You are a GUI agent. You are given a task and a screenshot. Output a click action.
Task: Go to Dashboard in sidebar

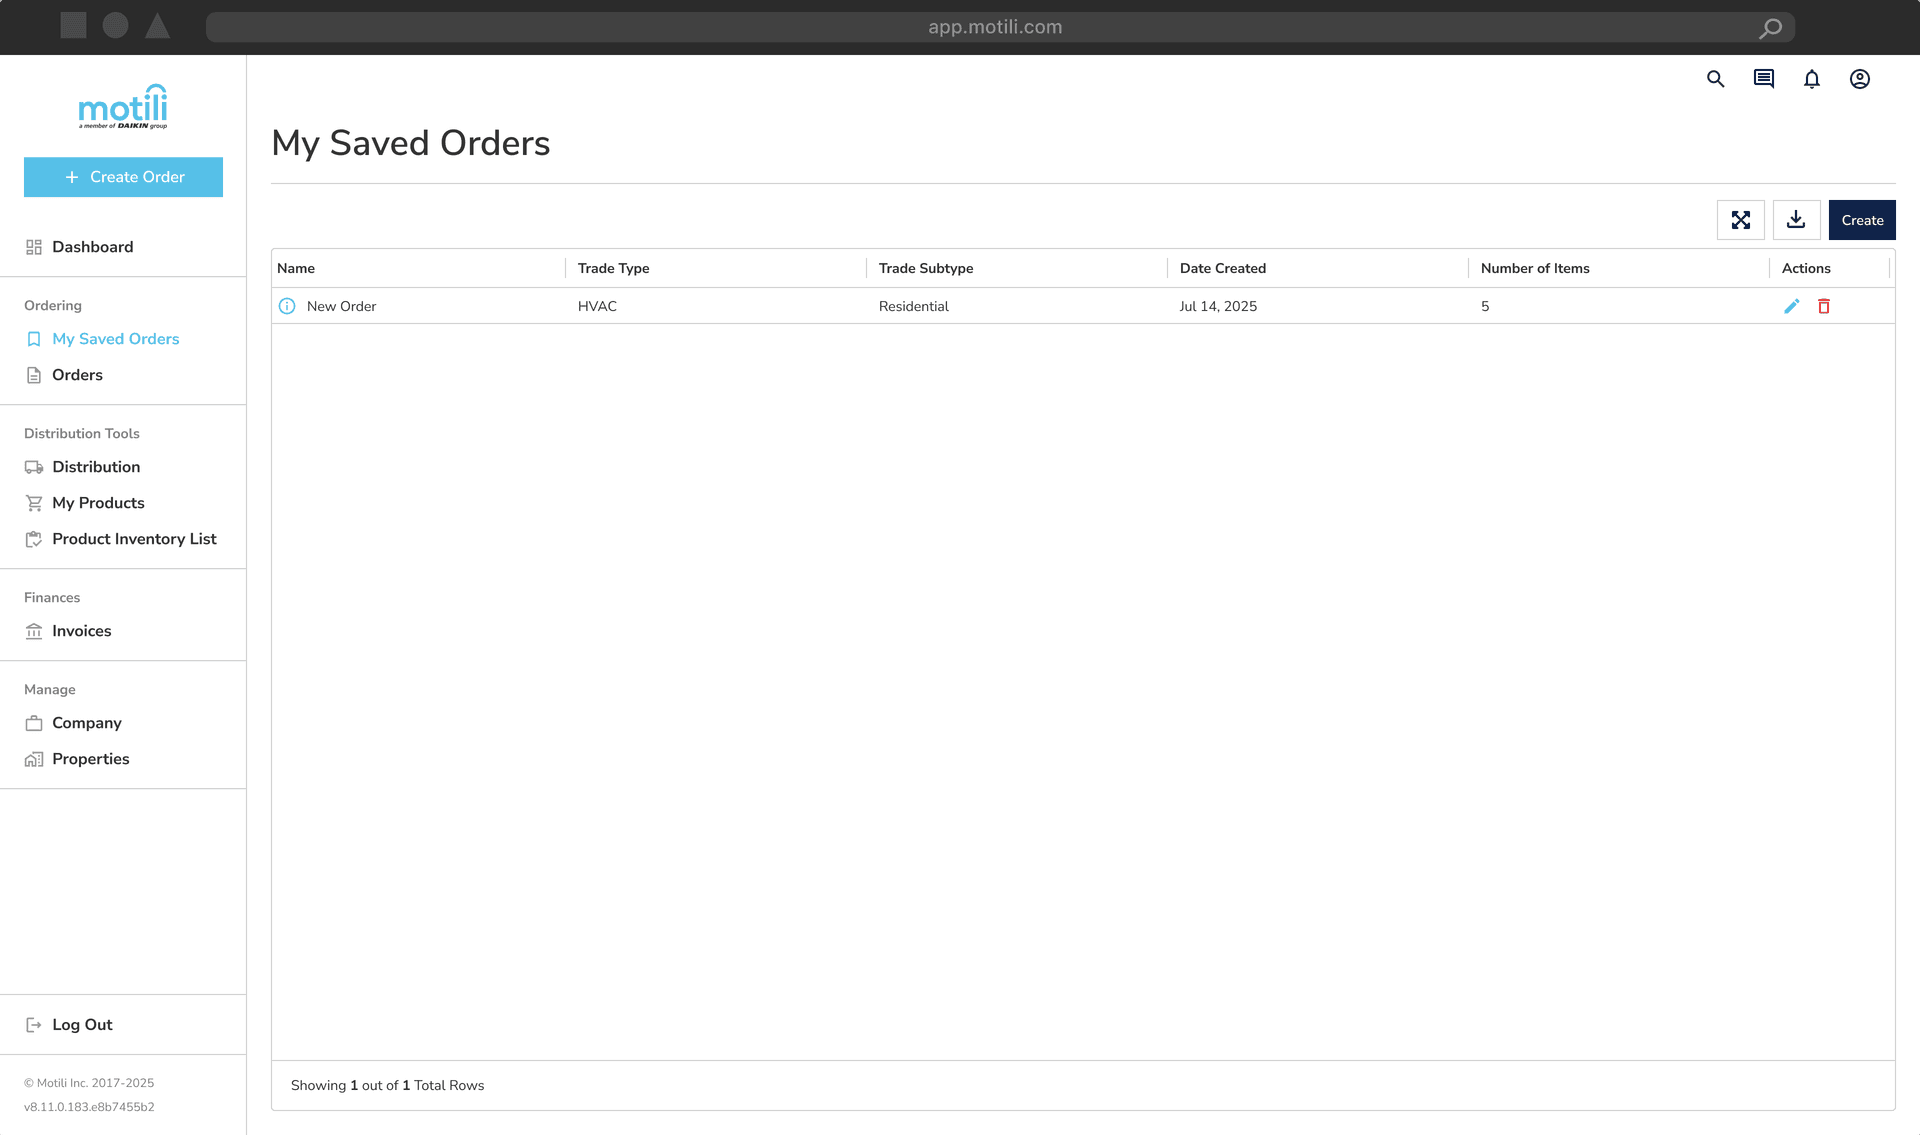click(92, 247)
